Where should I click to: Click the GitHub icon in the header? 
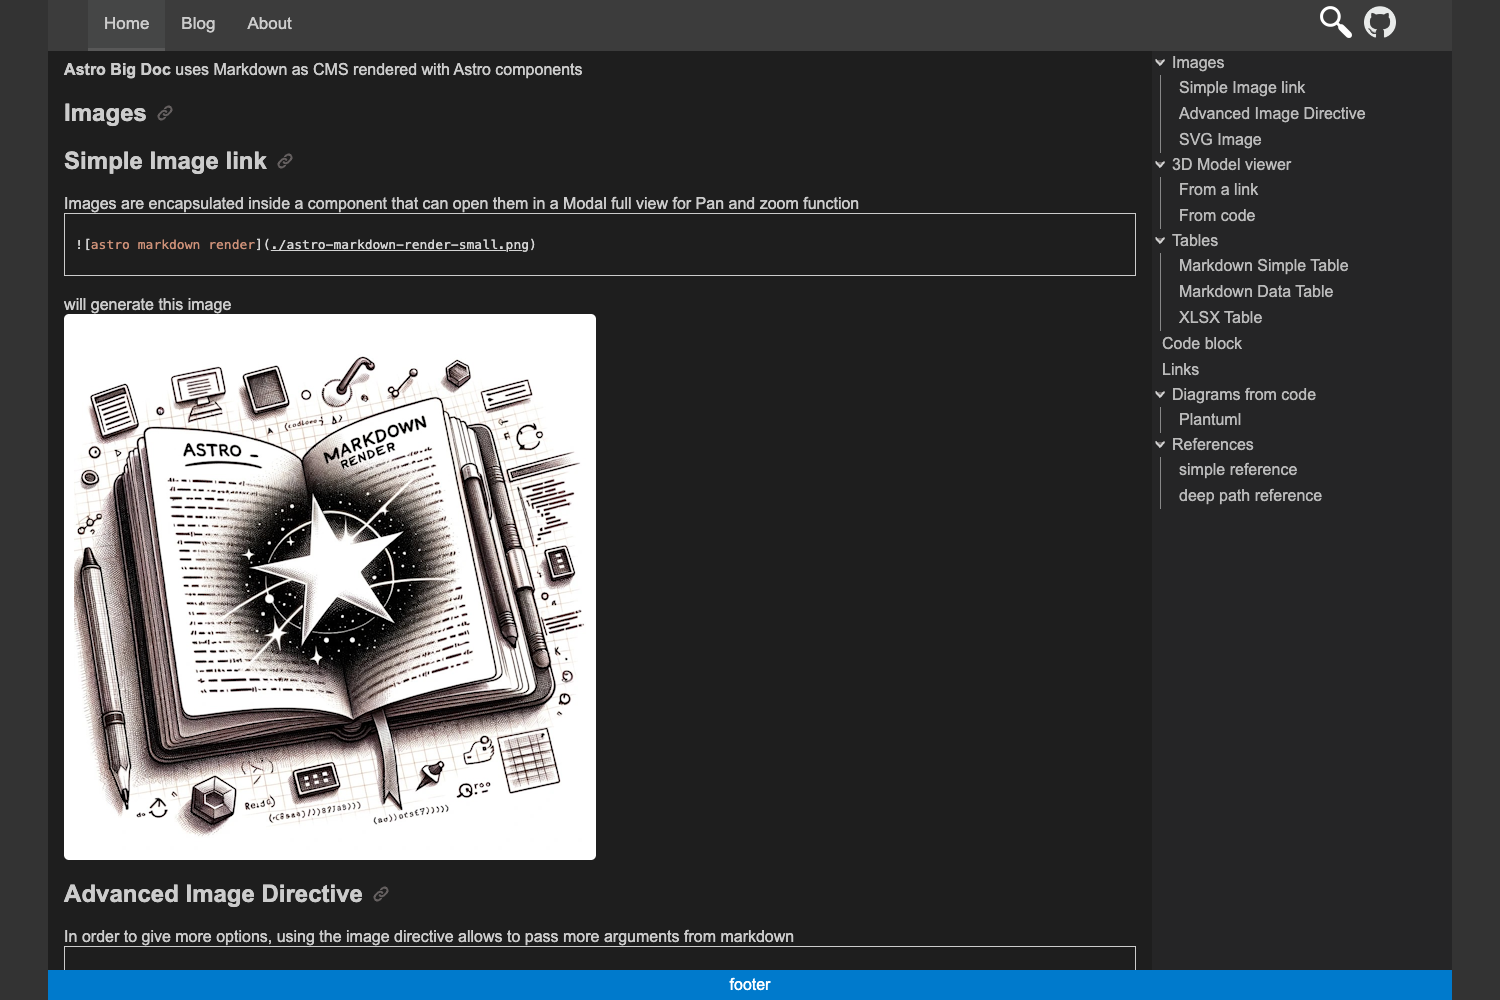click(1382, 21)
